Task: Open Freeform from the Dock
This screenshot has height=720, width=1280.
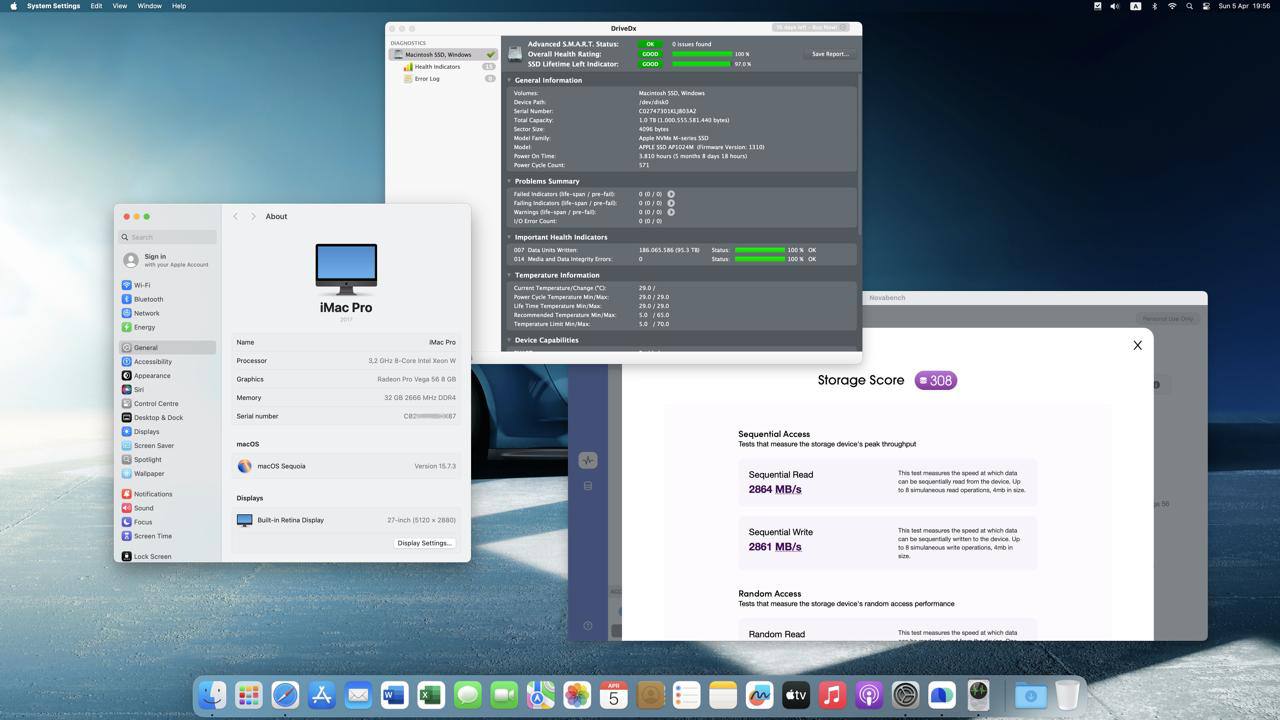Action: point(759,694)
